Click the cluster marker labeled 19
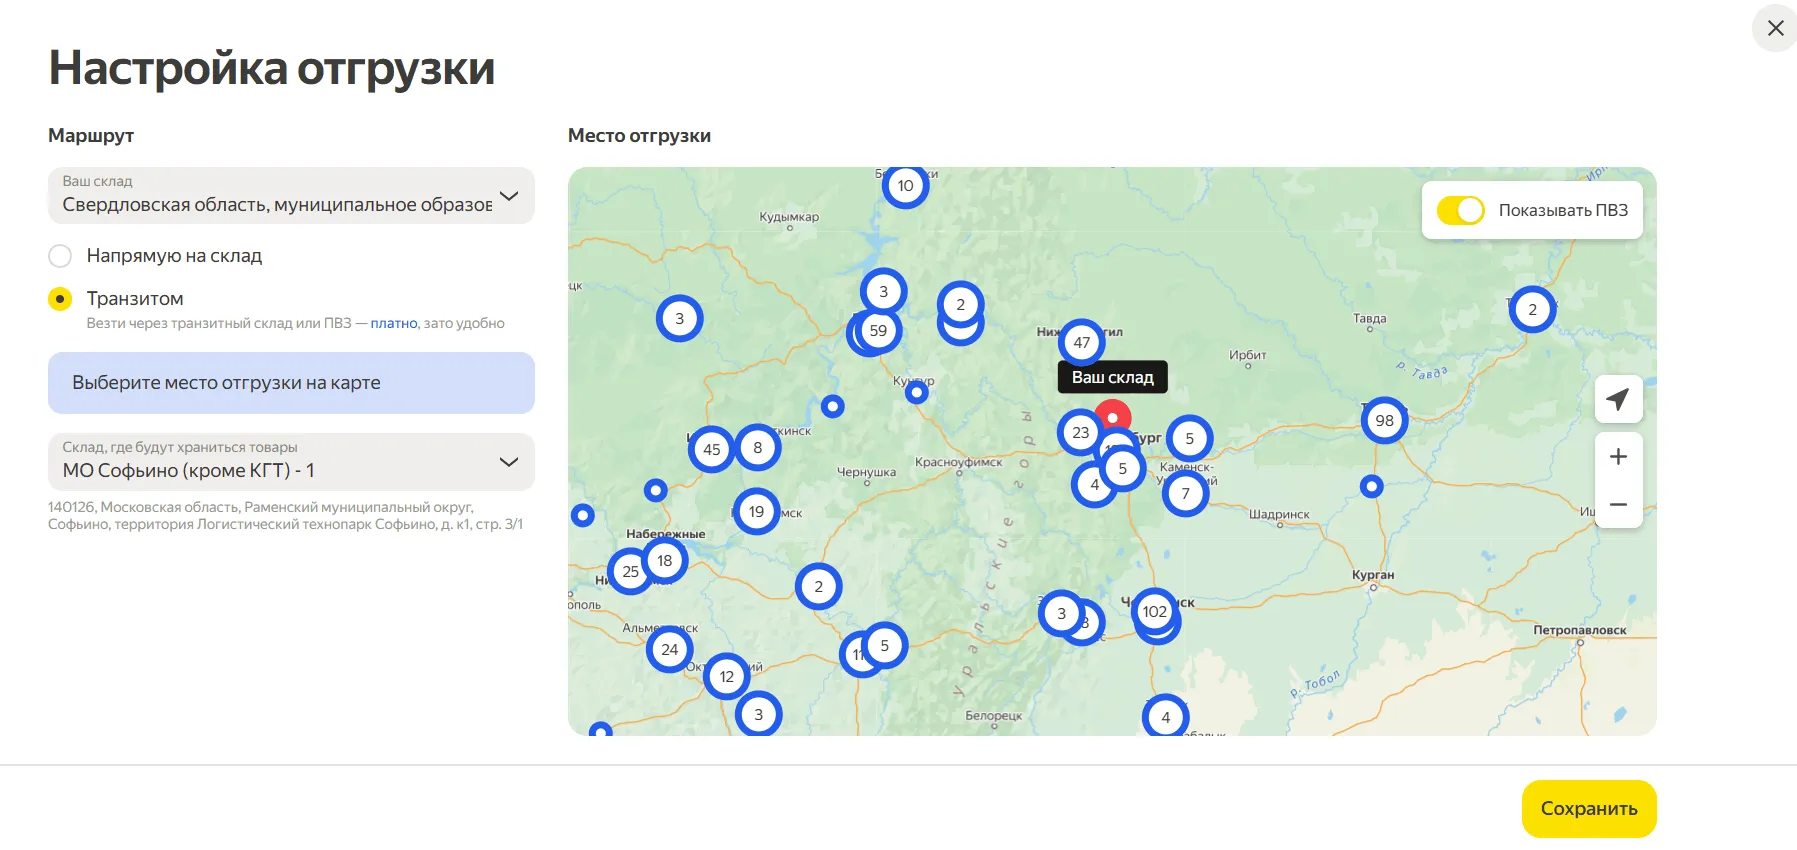1797x850 pixels. point(756,512)
